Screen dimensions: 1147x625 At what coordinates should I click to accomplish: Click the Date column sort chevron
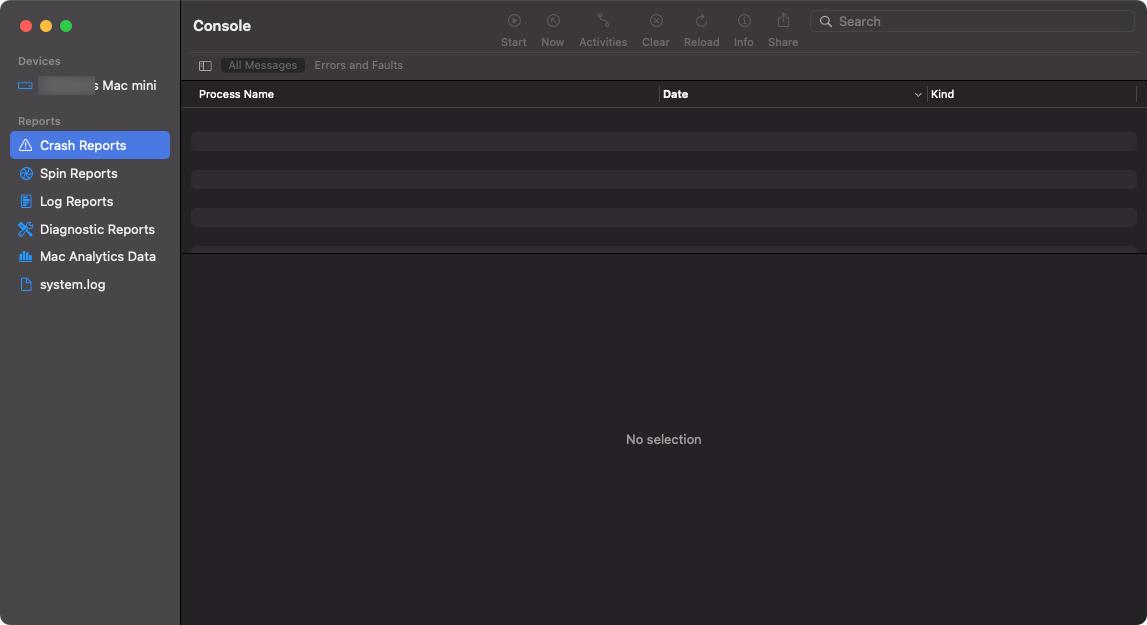coord(918,94)
